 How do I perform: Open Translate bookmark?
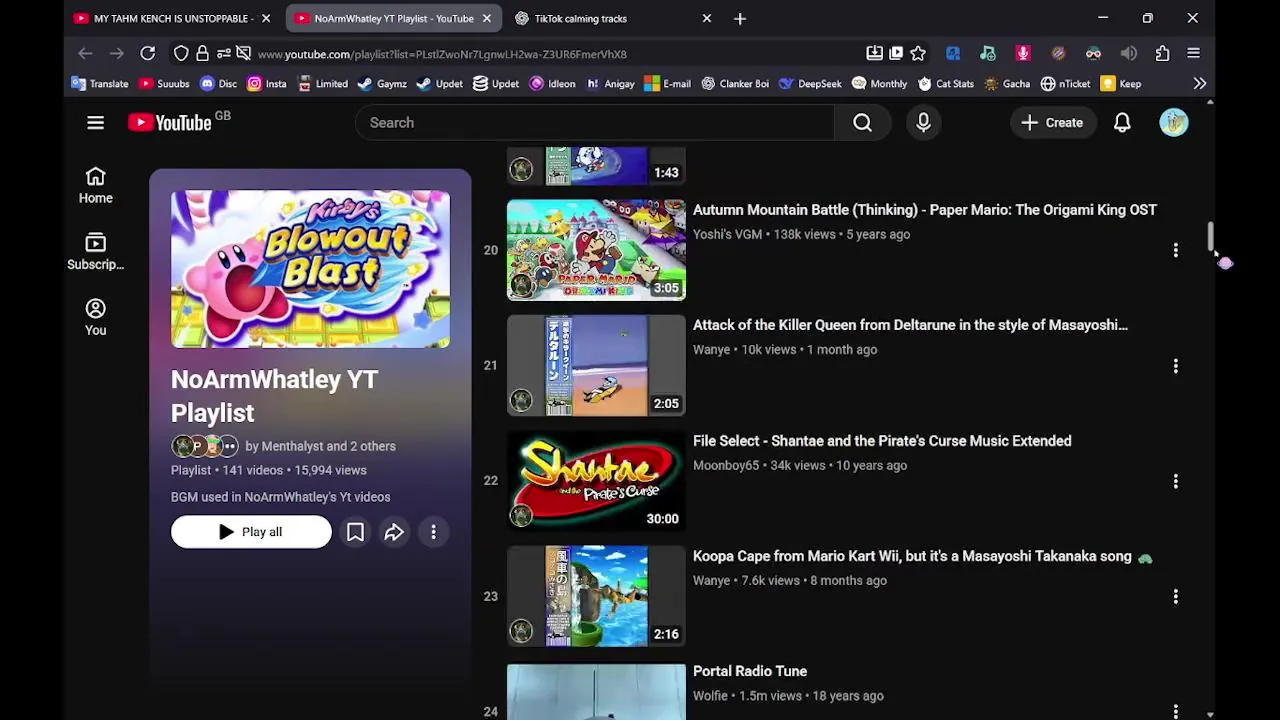[100, 84]
